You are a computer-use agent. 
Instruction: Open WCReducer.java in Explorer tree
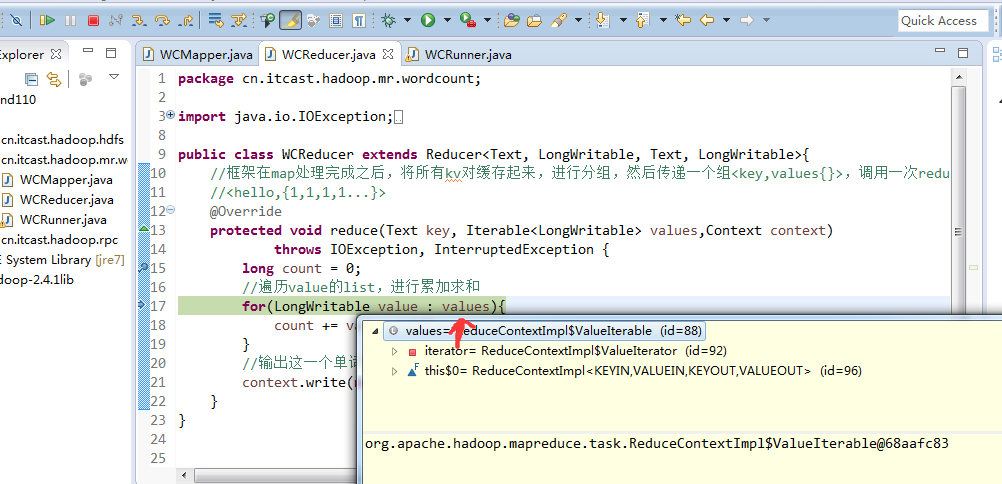pos(59,199)
